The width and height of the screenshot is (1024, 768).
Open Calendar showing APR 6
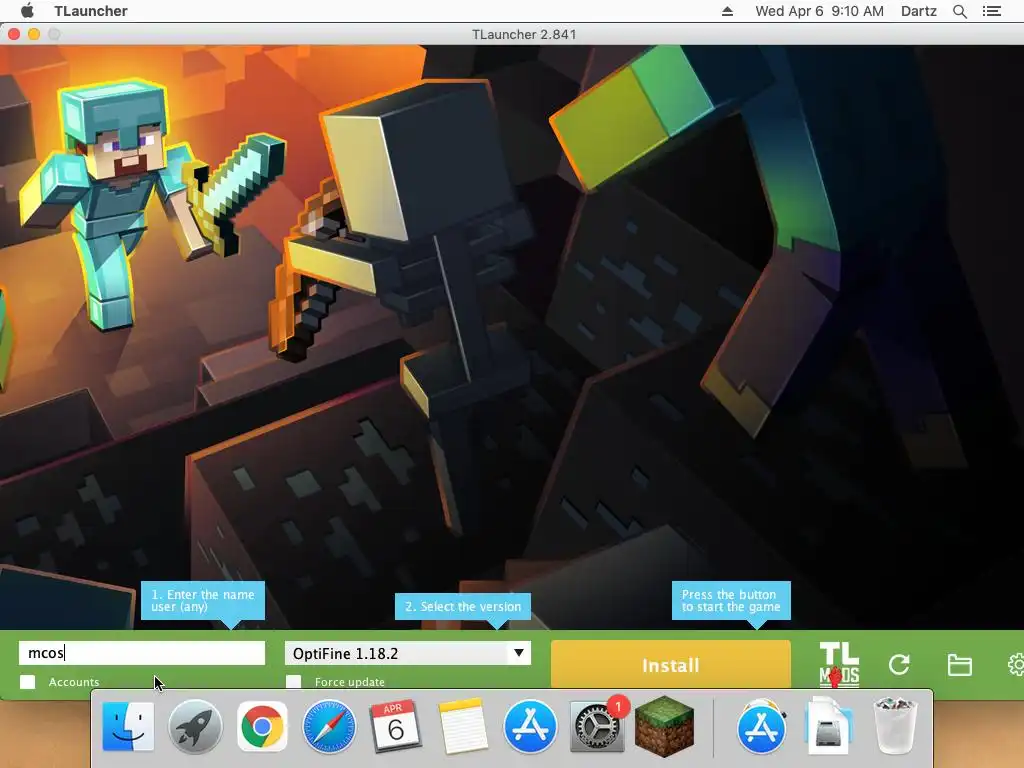(x=395, y=726)
